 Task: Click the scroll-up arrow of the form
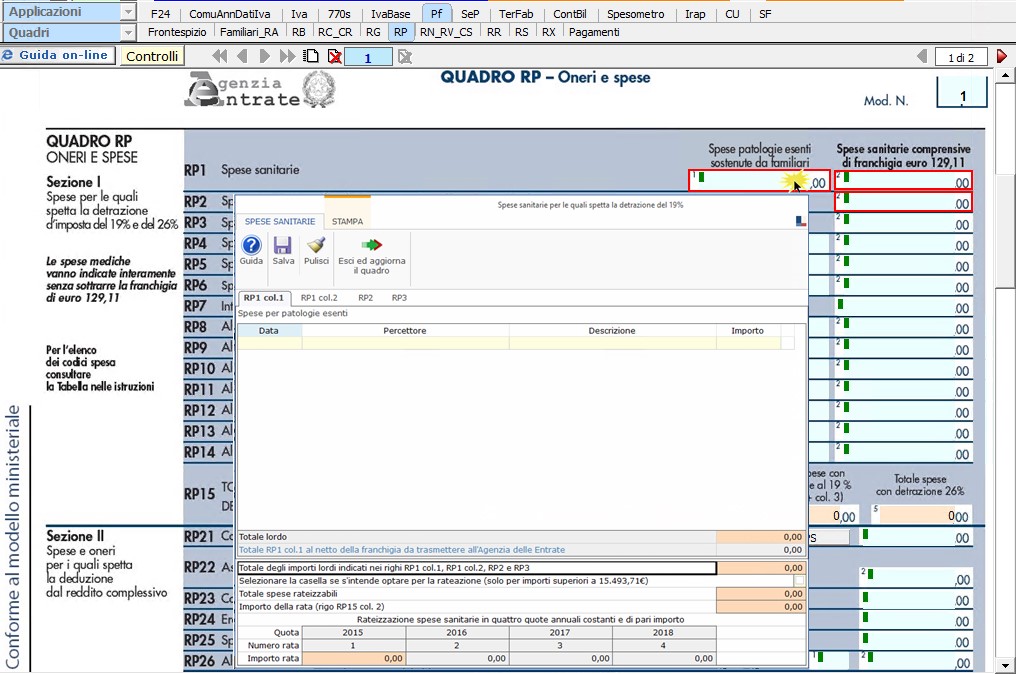pos(1005,75)
